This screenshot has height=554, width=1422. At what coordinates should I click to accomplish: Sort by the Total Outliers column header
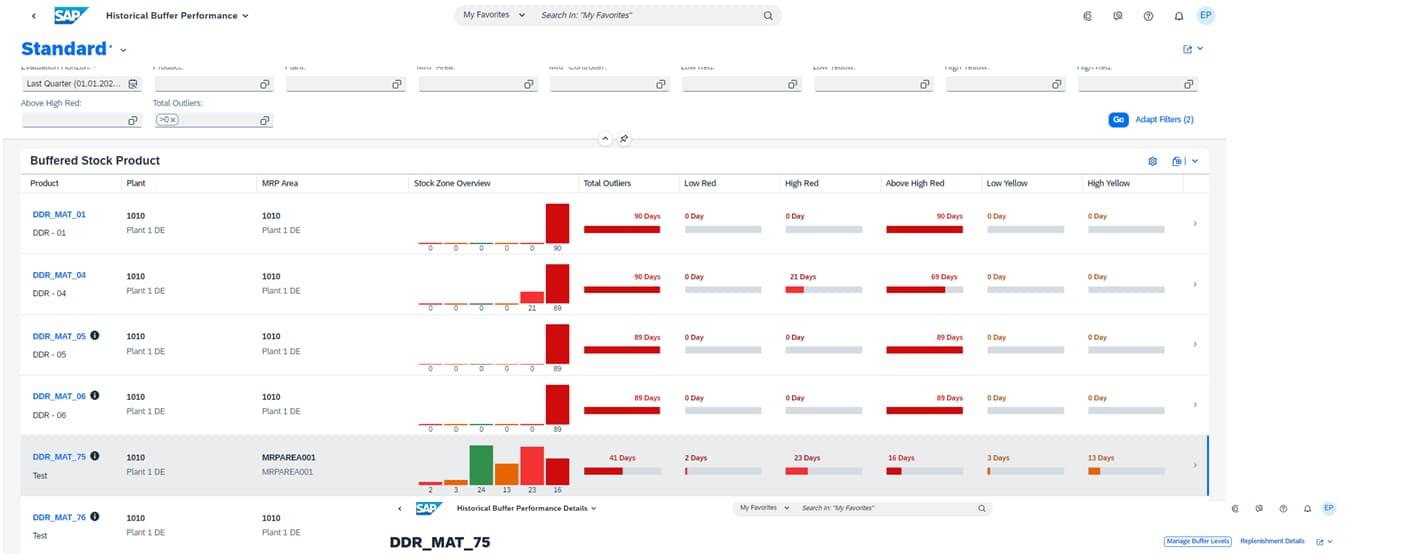click(608, 183)
